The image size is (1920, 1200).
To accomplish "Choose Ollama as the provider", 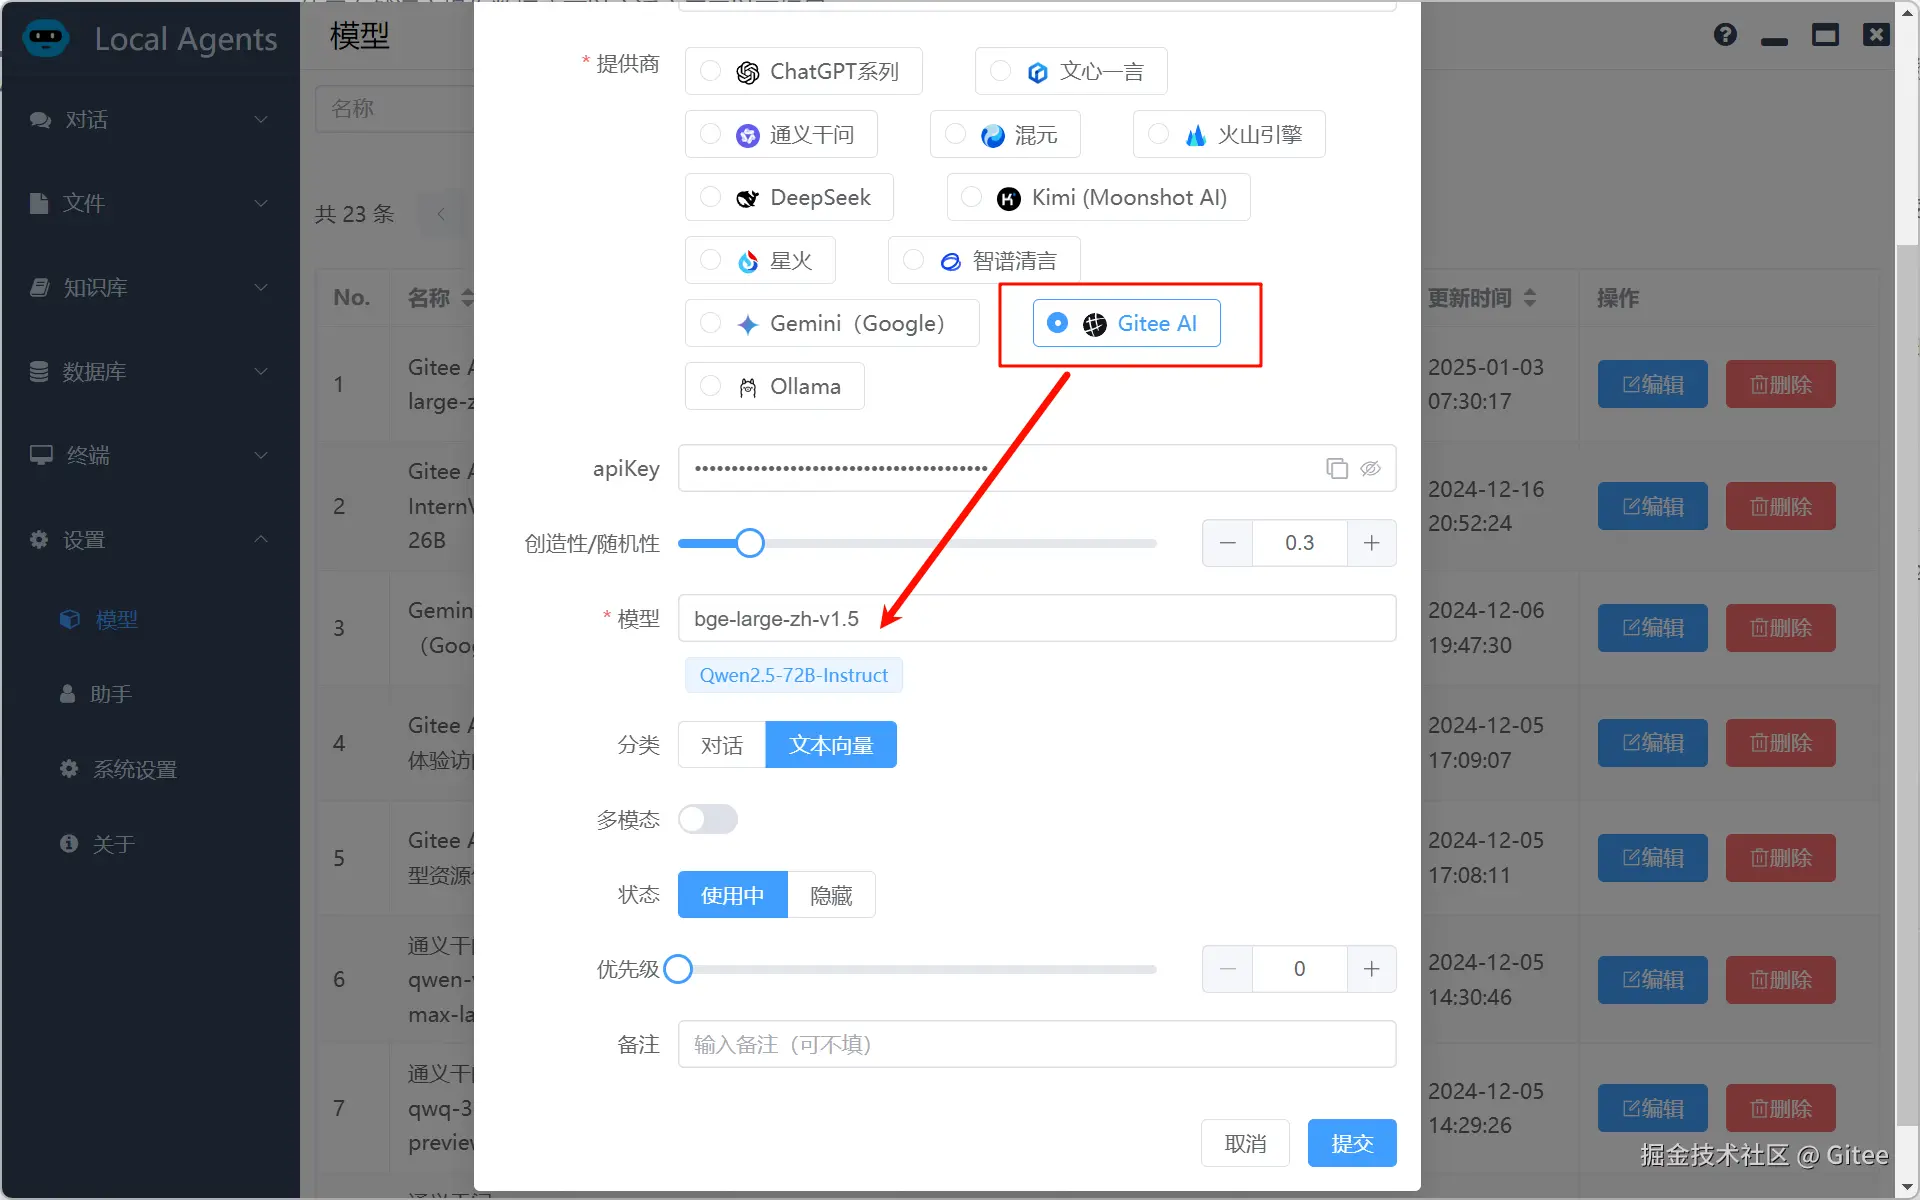I will [x=710, y=386].
